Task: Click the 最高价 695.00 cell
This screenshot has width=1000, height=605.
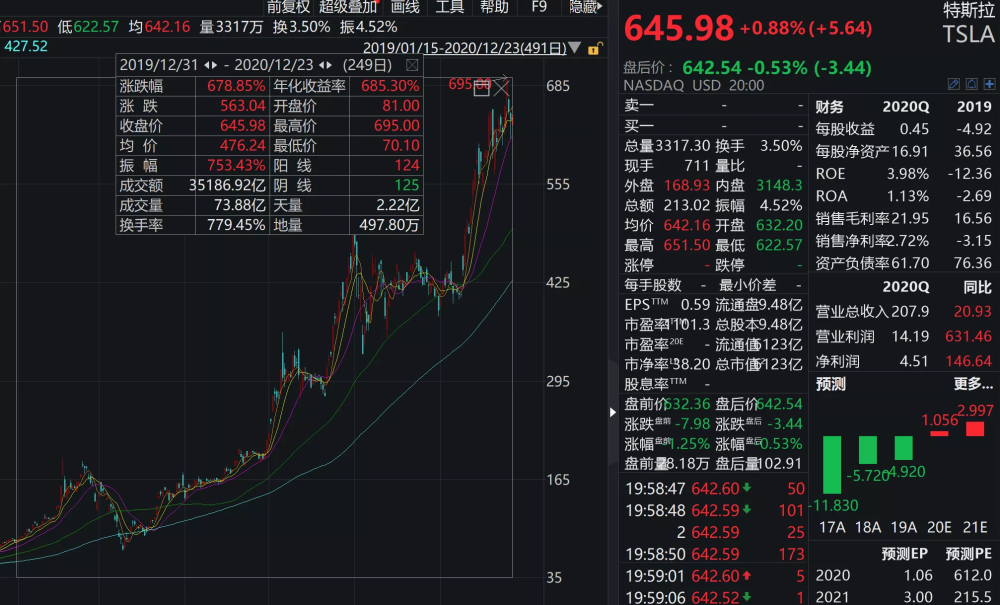Action: [x=346, y=126]
